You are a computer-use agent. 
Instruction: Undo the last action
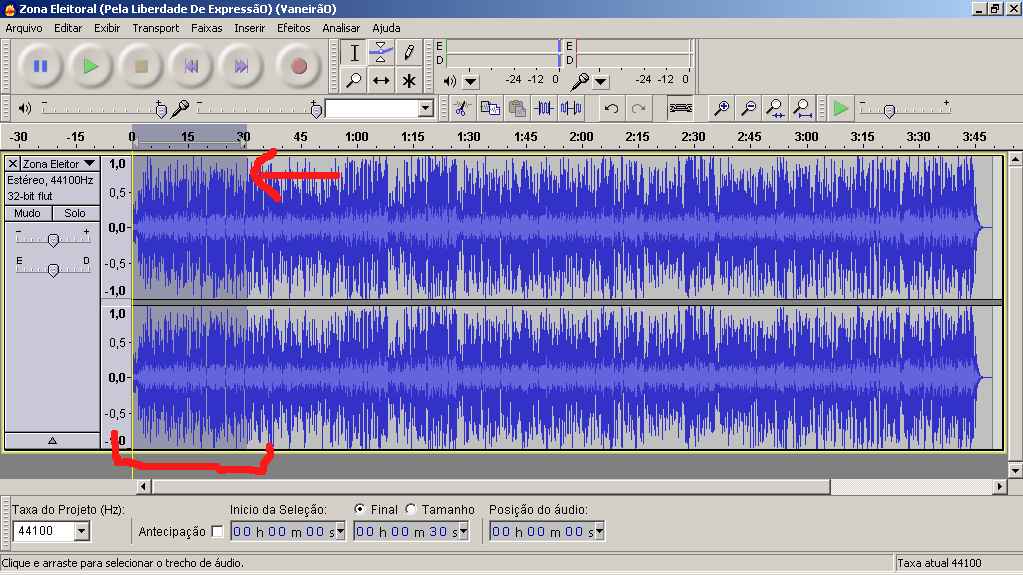pos(611,108)
